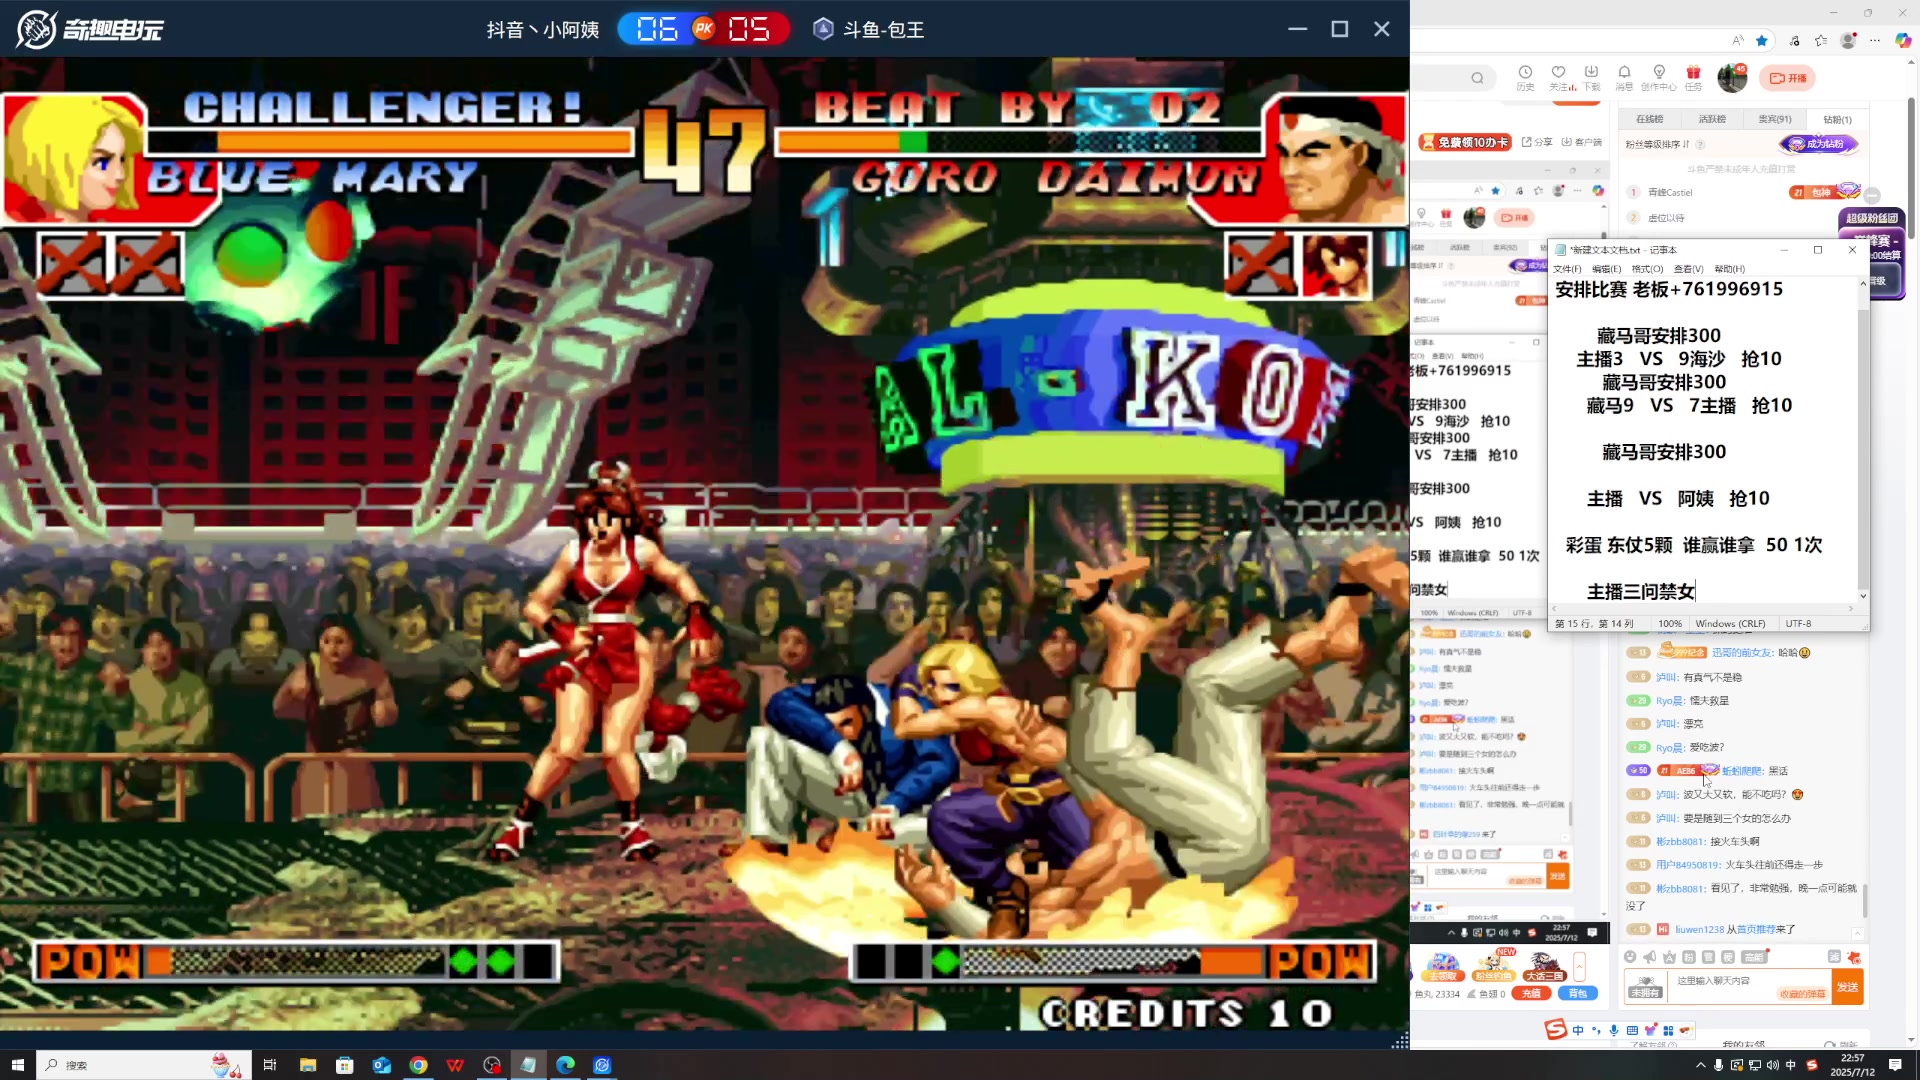Click the user avatar with 45 badge
The height and width of the screenshot is (1080, 1920).
click(x=1732, y=77)
